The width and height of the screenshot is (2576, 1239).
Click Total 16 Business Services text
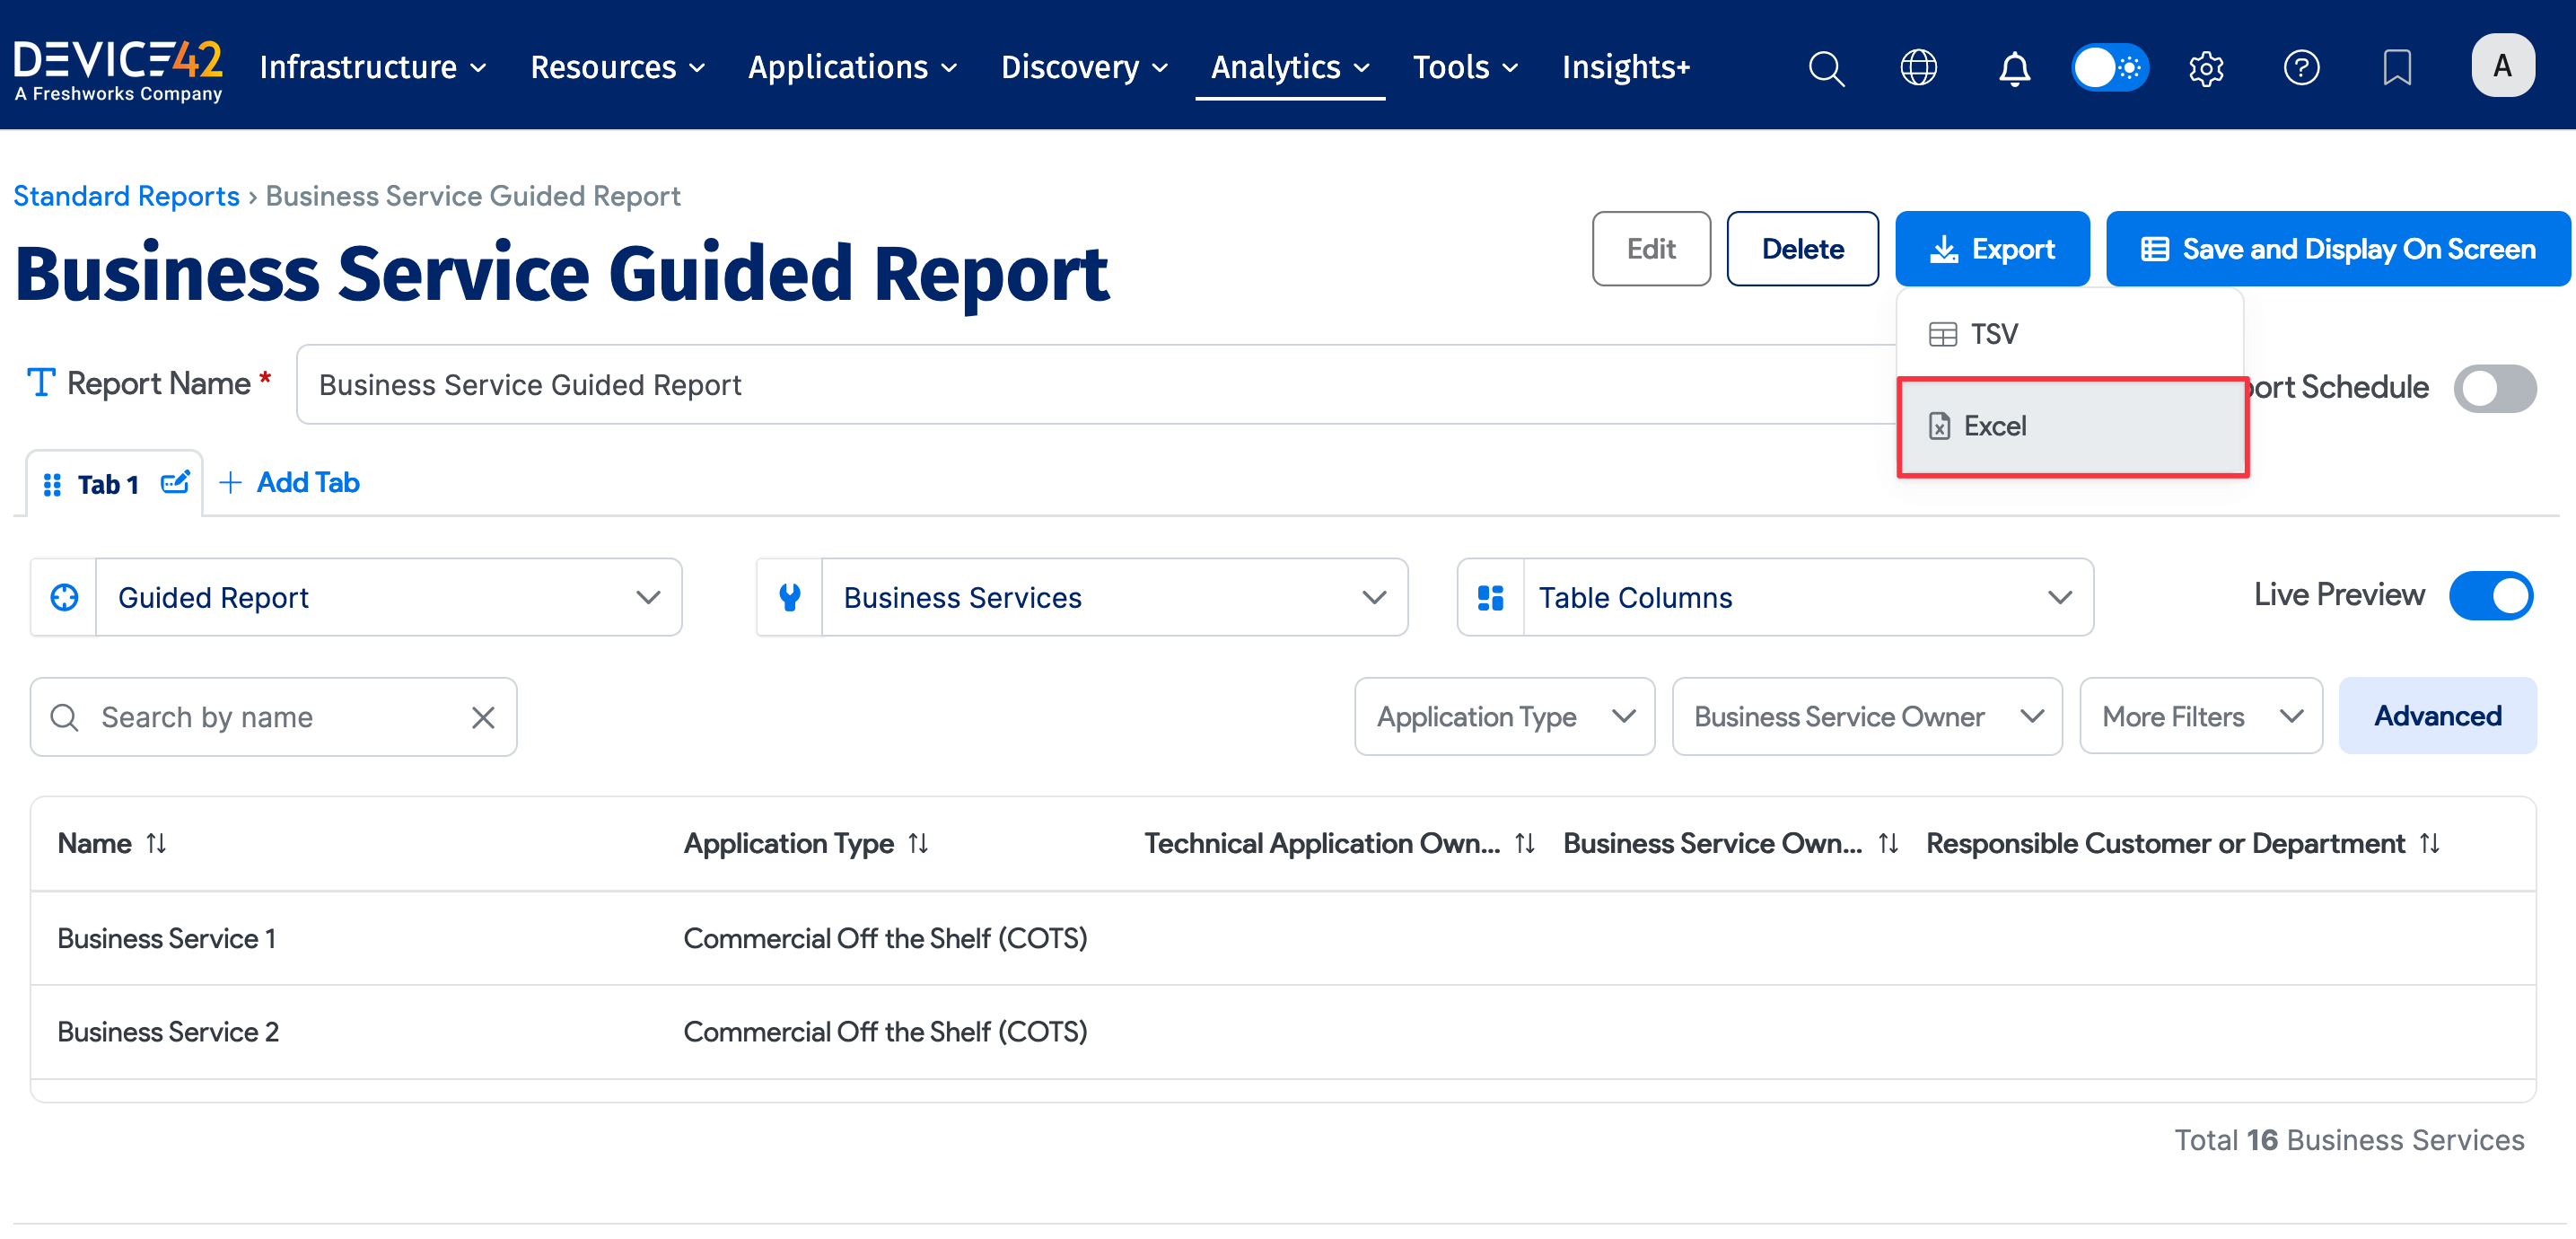tap(2349, 1140)
